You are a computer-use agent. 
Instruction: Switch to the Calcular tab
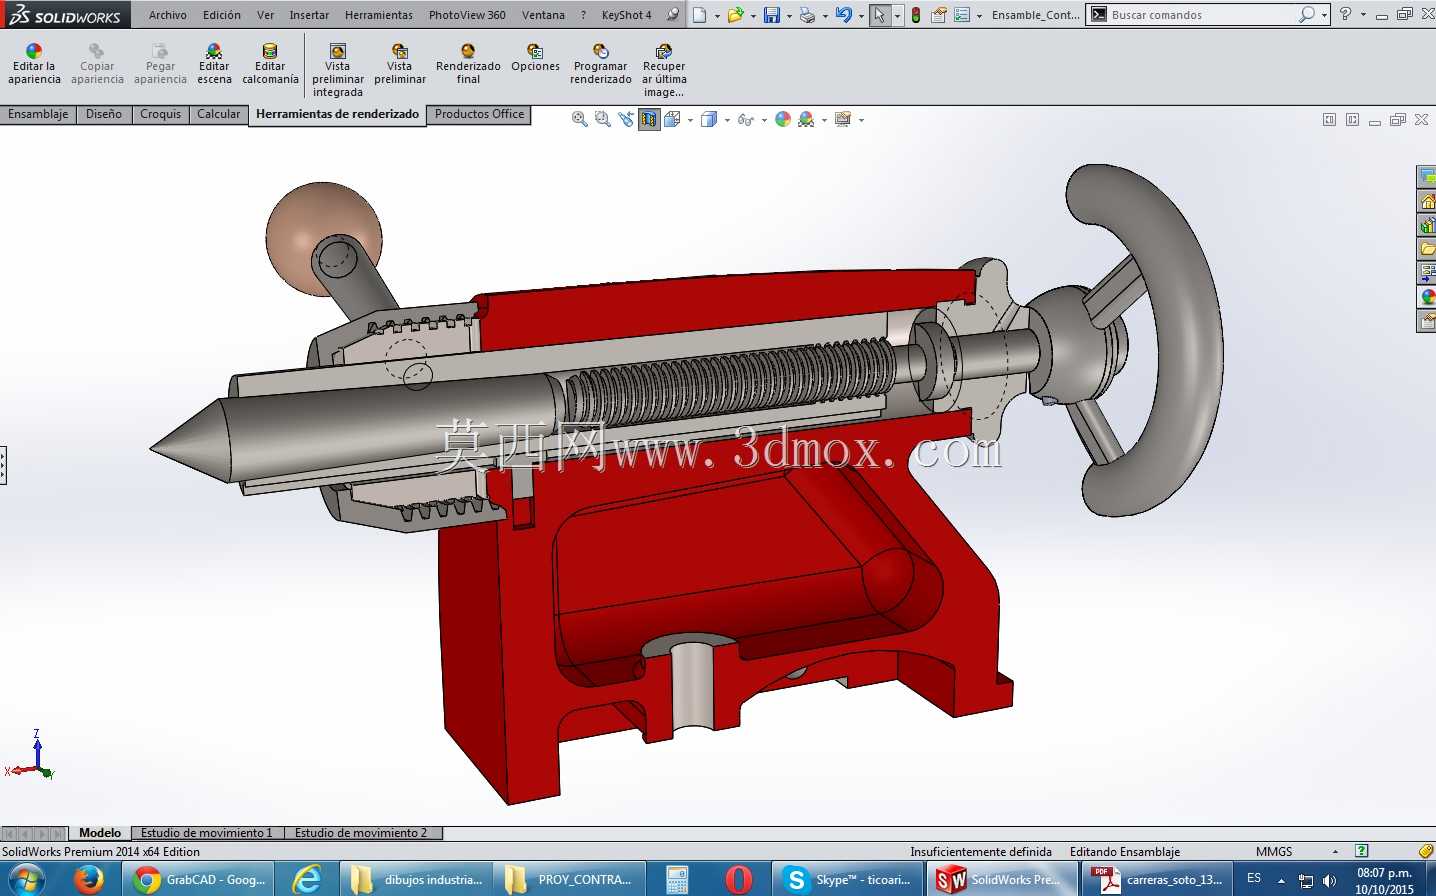coord(218,114)
